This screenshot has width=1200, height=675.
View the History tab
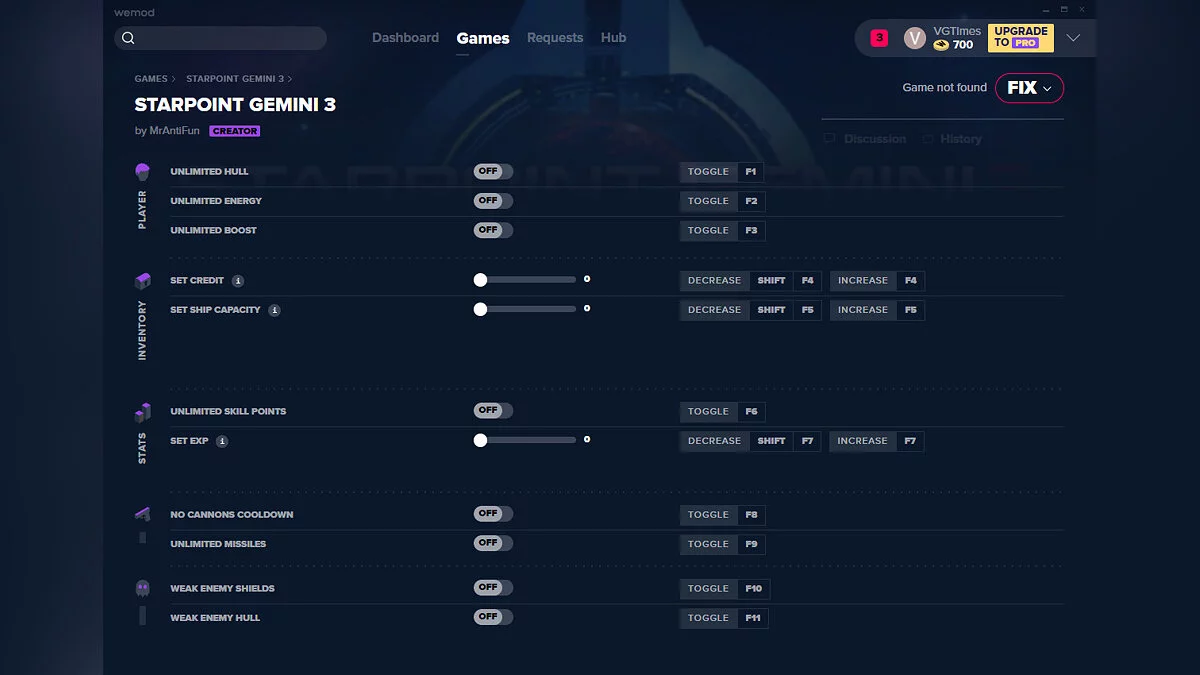952,139
